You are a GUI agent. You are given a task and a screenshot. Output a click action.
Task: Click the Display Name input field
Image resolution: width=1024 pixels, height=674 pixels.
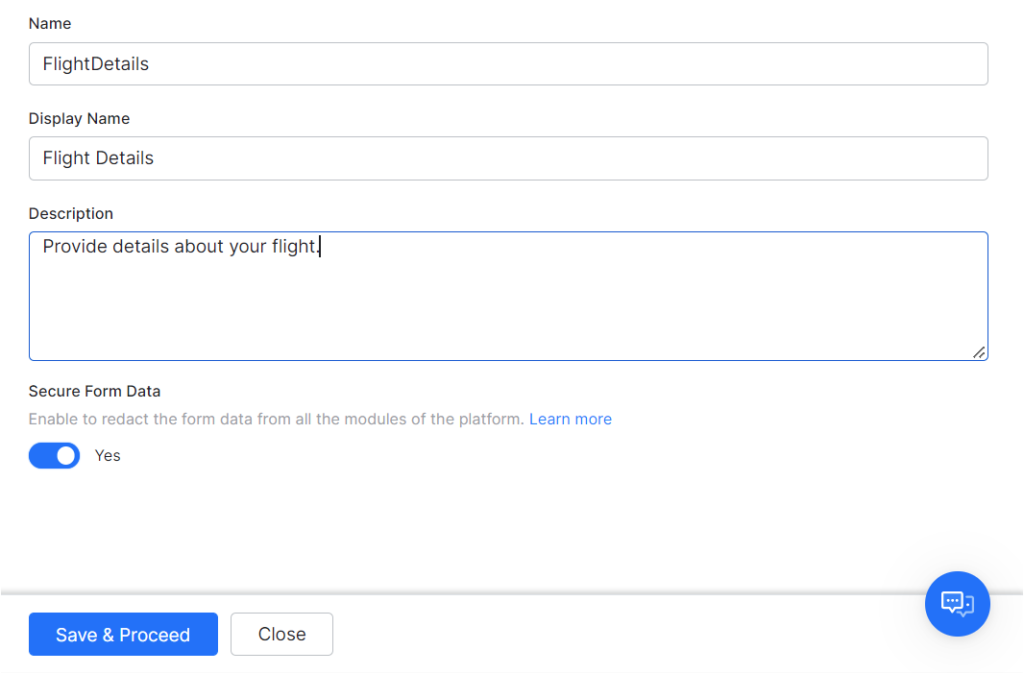pos(508,158)
